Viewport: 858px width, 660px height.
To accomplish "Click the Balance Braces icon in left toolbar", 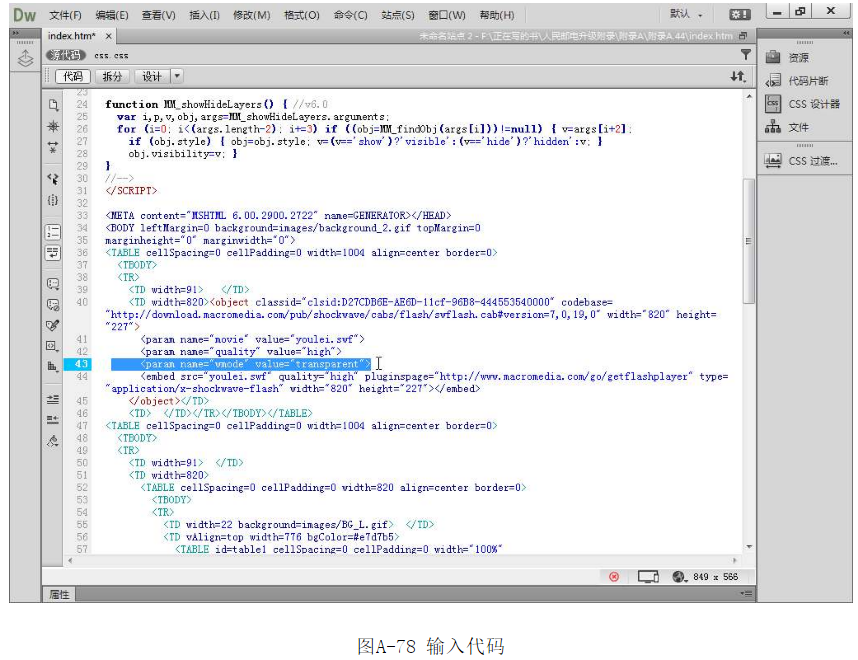I will click(52, 200).
